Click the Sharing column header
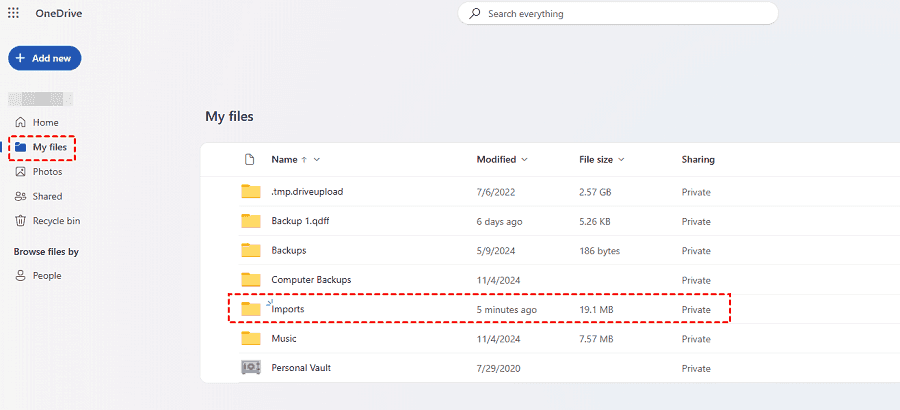The width and height of the screenshot is (900, 410). 698,160
